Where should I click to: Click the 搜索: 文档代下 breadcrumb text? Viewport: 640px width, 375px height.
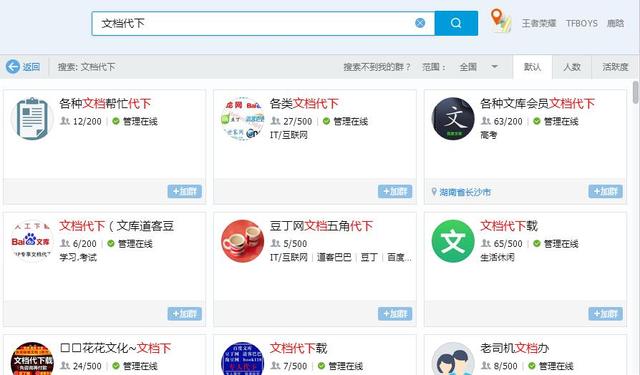(86, 67)
